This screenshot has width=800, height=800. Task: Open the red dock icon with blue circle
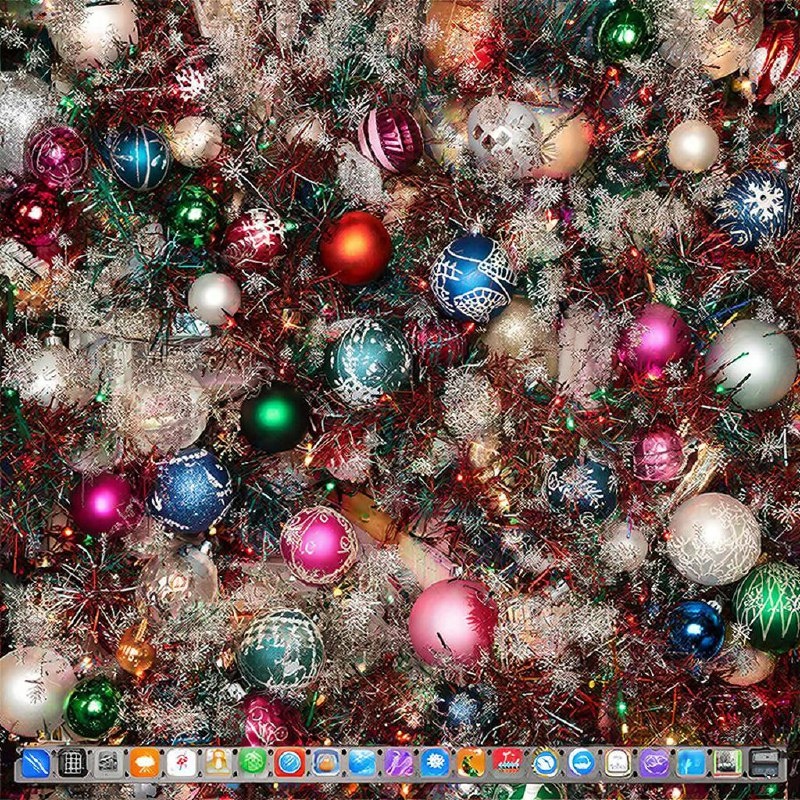(290, 763)
